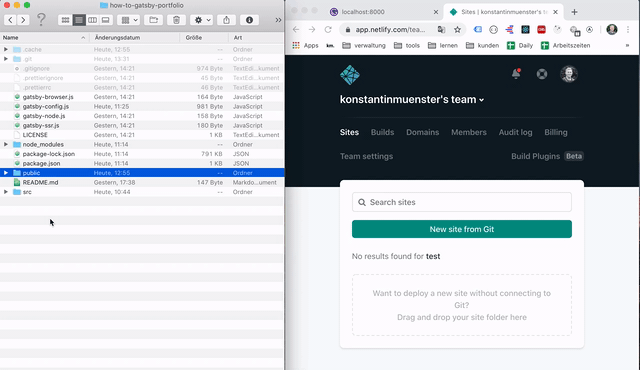Open the Domains tab
Screen dimensions: 640x370
[x=422, y=132]
